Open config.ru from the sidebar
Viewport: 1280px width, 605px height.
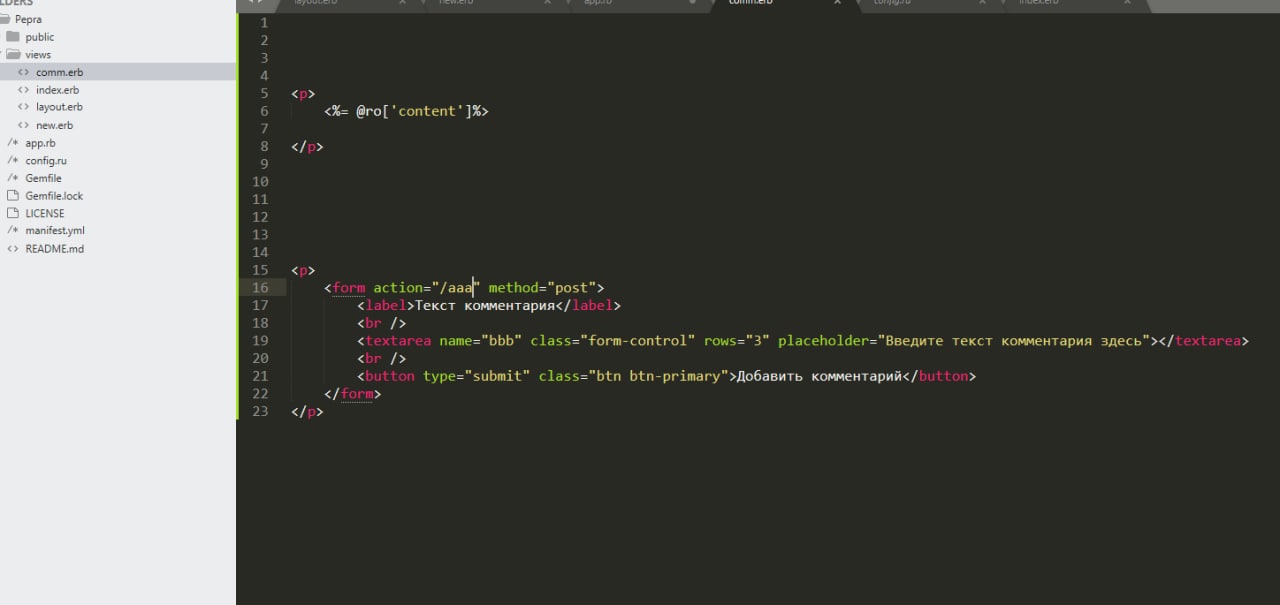tap(46, 160)
